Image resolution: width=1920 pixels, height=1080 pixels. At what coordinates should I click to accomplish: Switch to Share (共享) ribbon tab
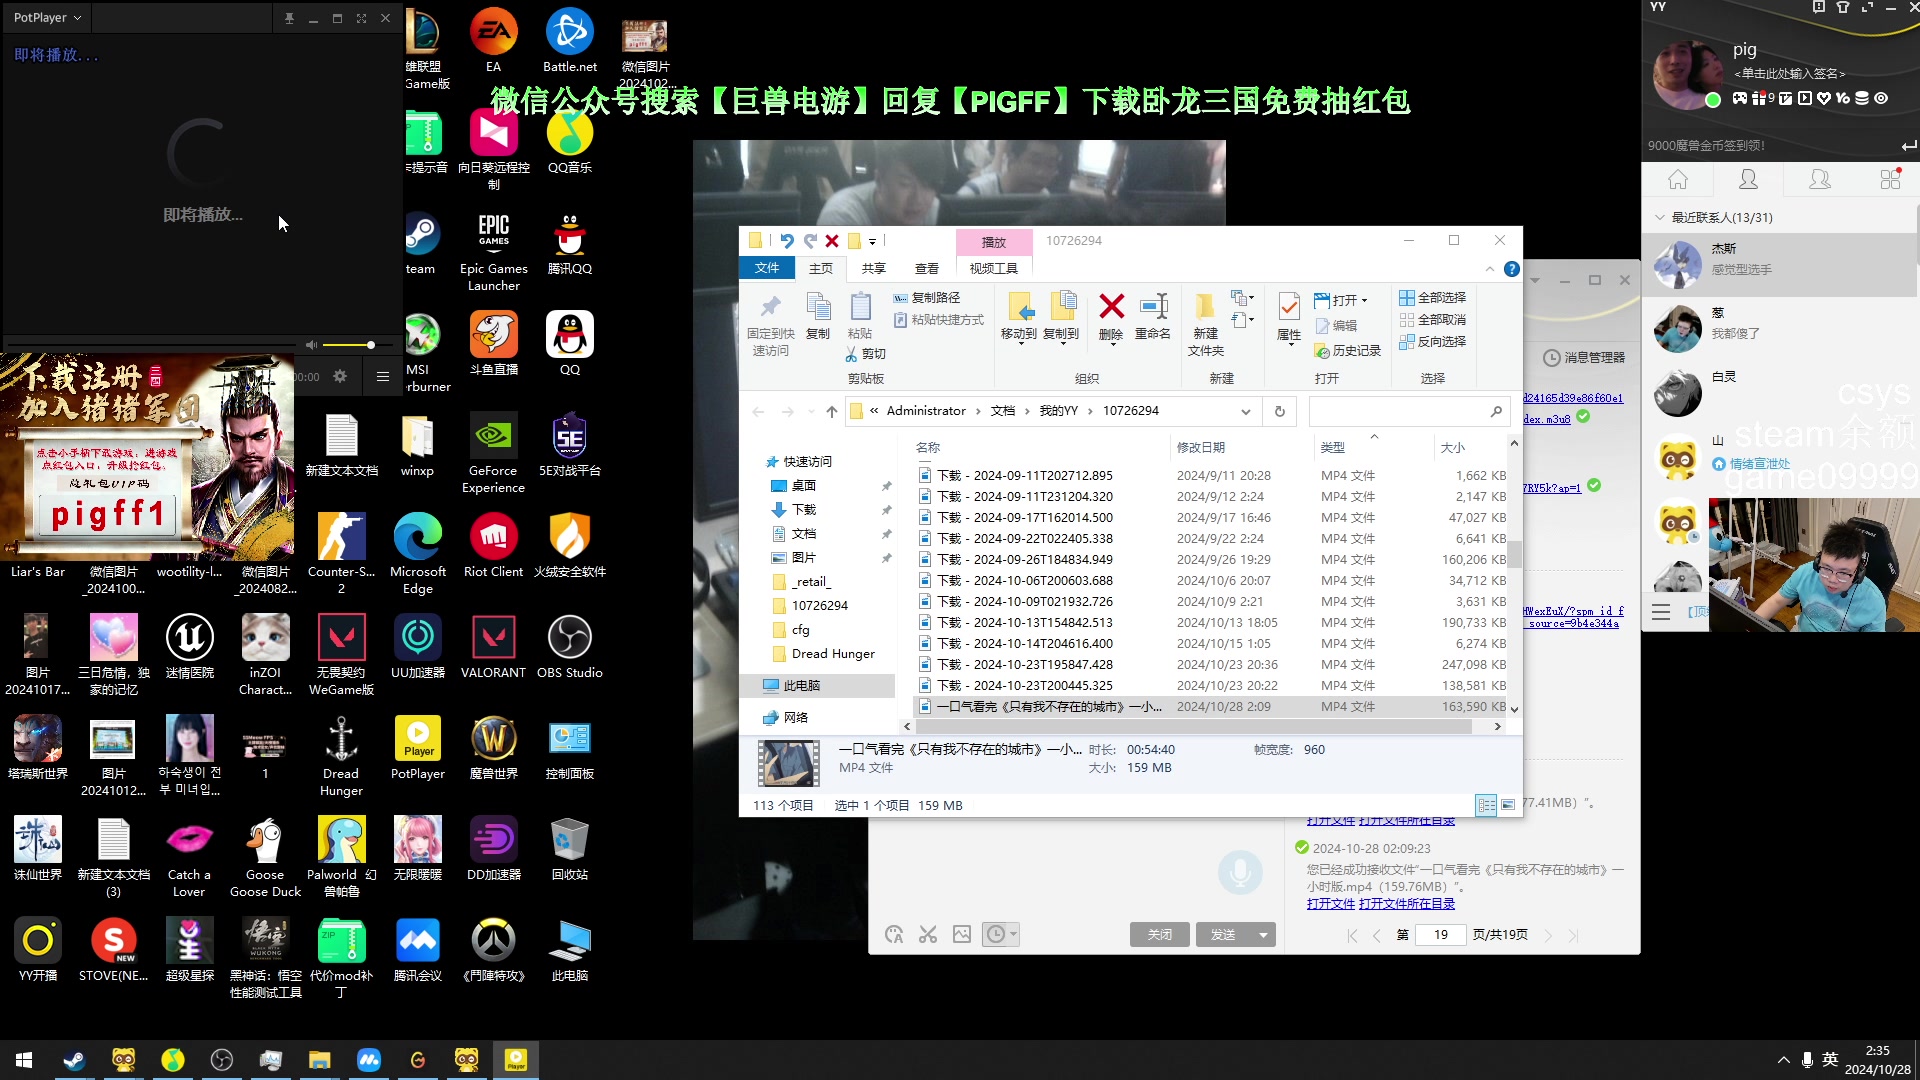pos(874,269)
